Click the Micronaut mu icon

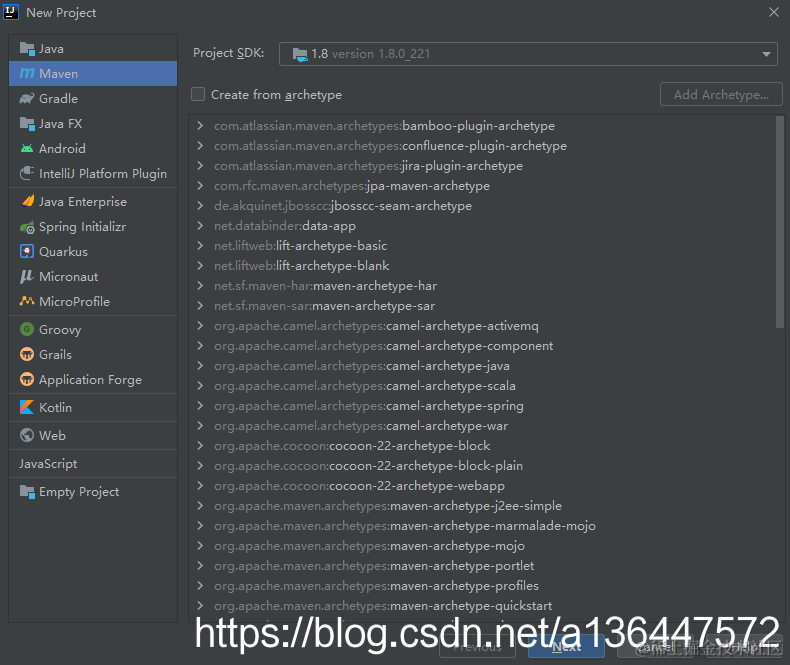pyautogui.click(x=27, y=277)
